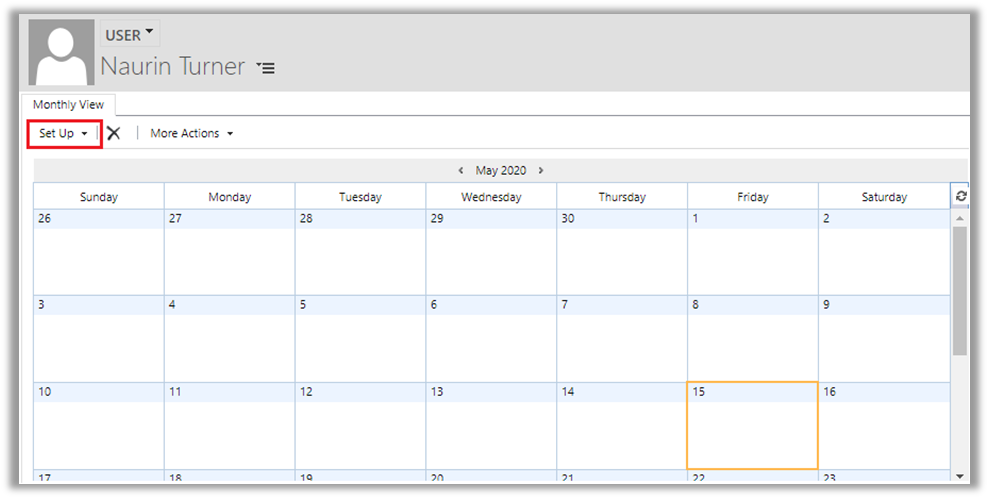Click the May 2020 month label
Viewport: 989px width, 498px height.
click(500, 170)
